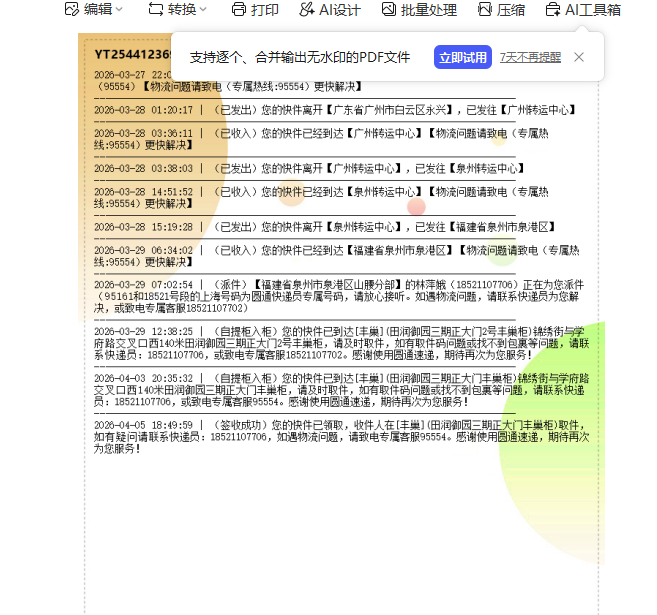657x615 pixels.
Task: Click the 转换 (Convert) icon
Action: [155, 9]
